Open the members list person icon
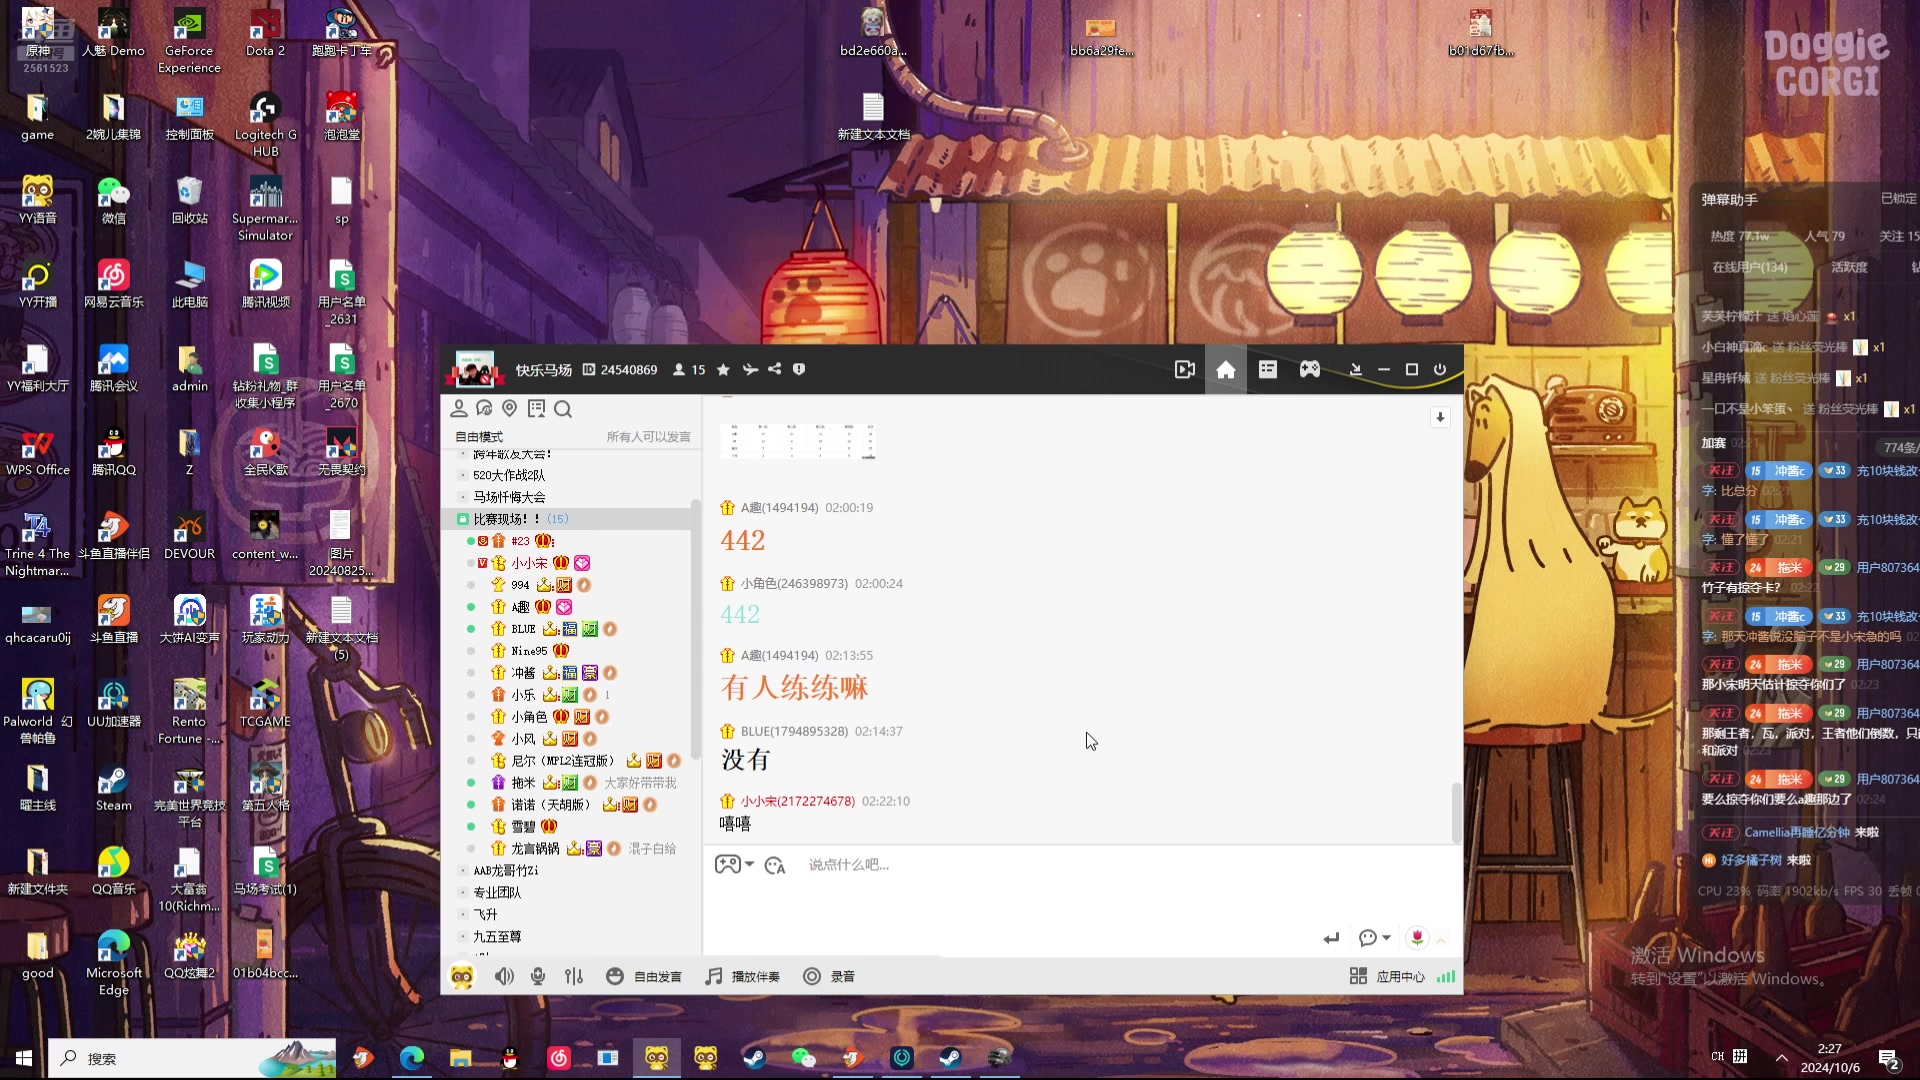1920x1080 pixels. click(459, 409)
